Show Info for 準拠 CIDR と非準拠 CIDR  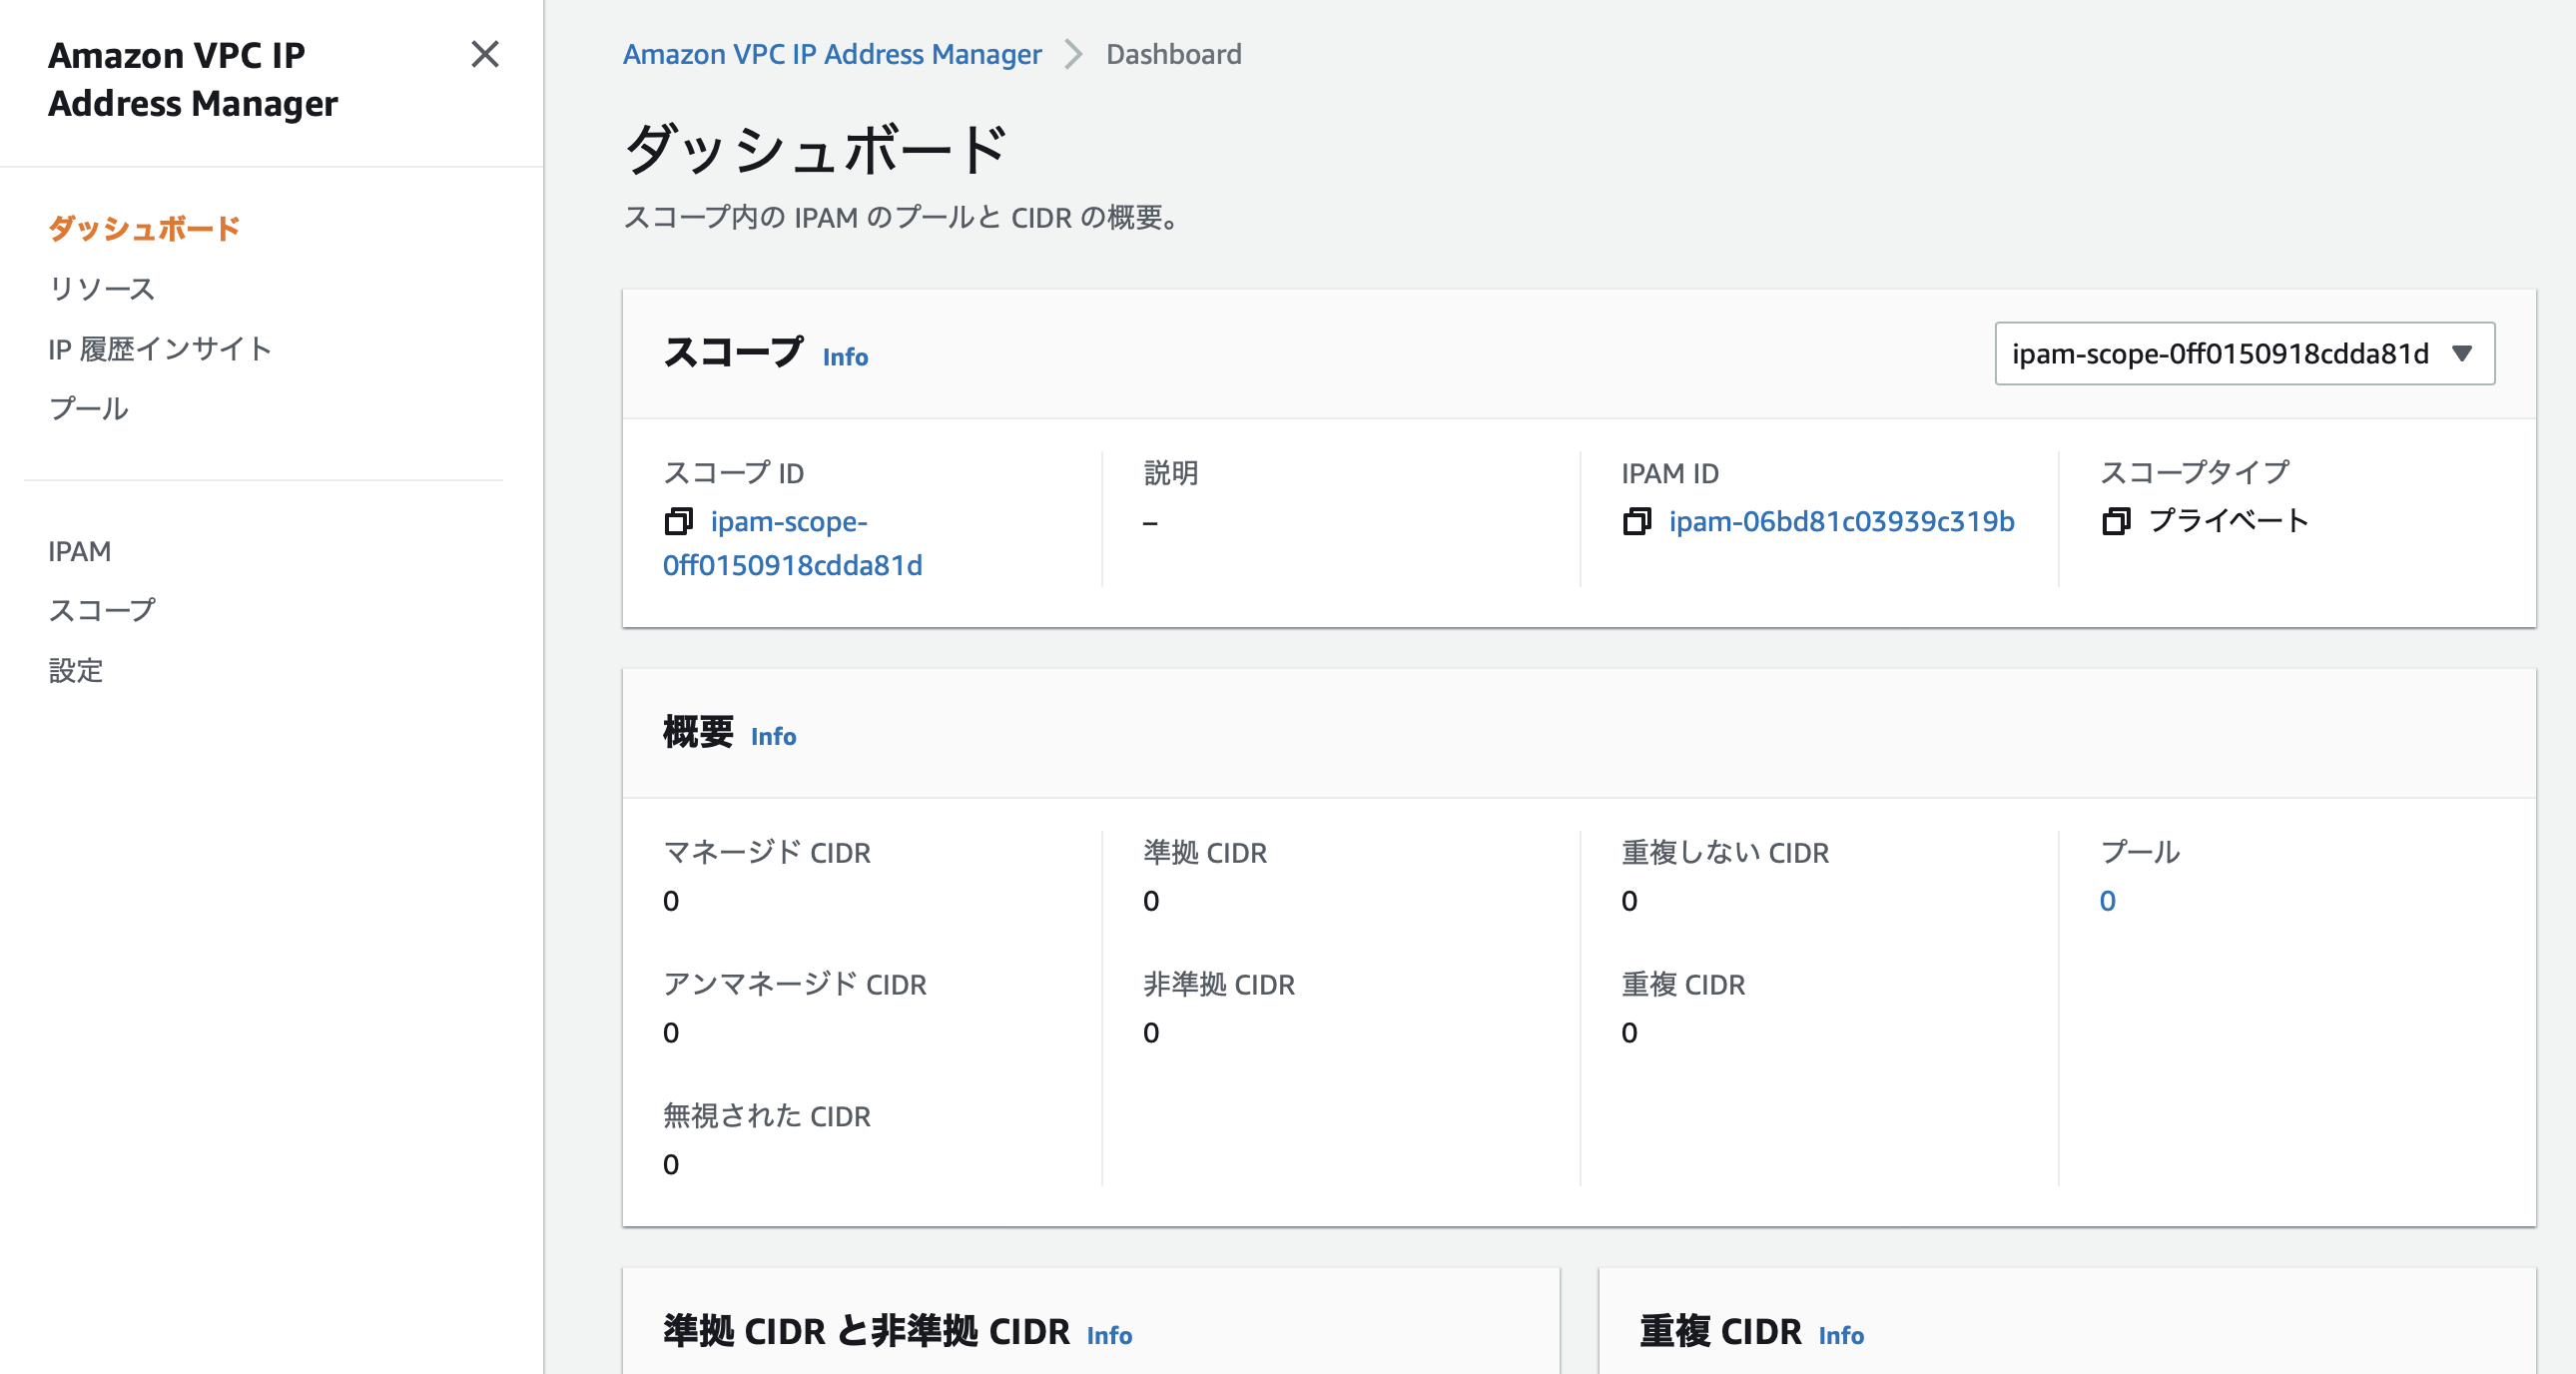point(1108,1336)
